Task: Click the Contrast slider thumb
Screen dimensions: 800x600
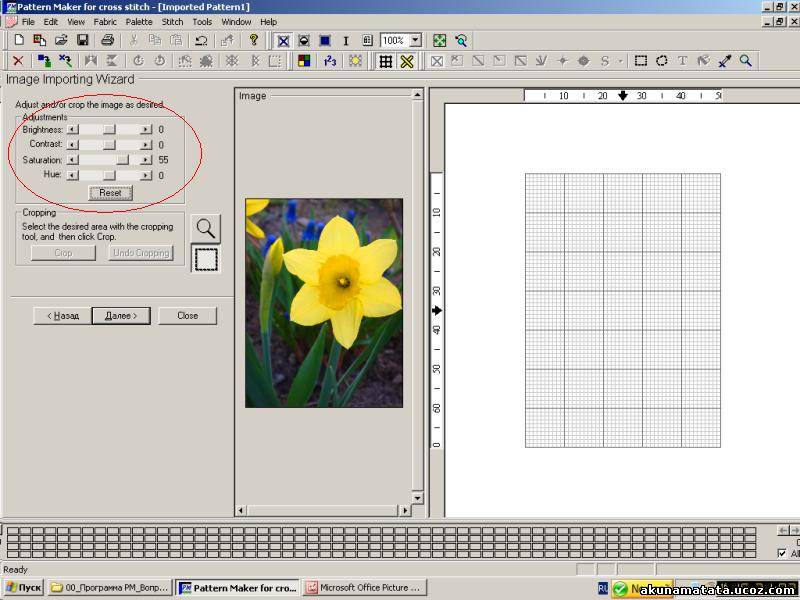Action: pos(109,145)
